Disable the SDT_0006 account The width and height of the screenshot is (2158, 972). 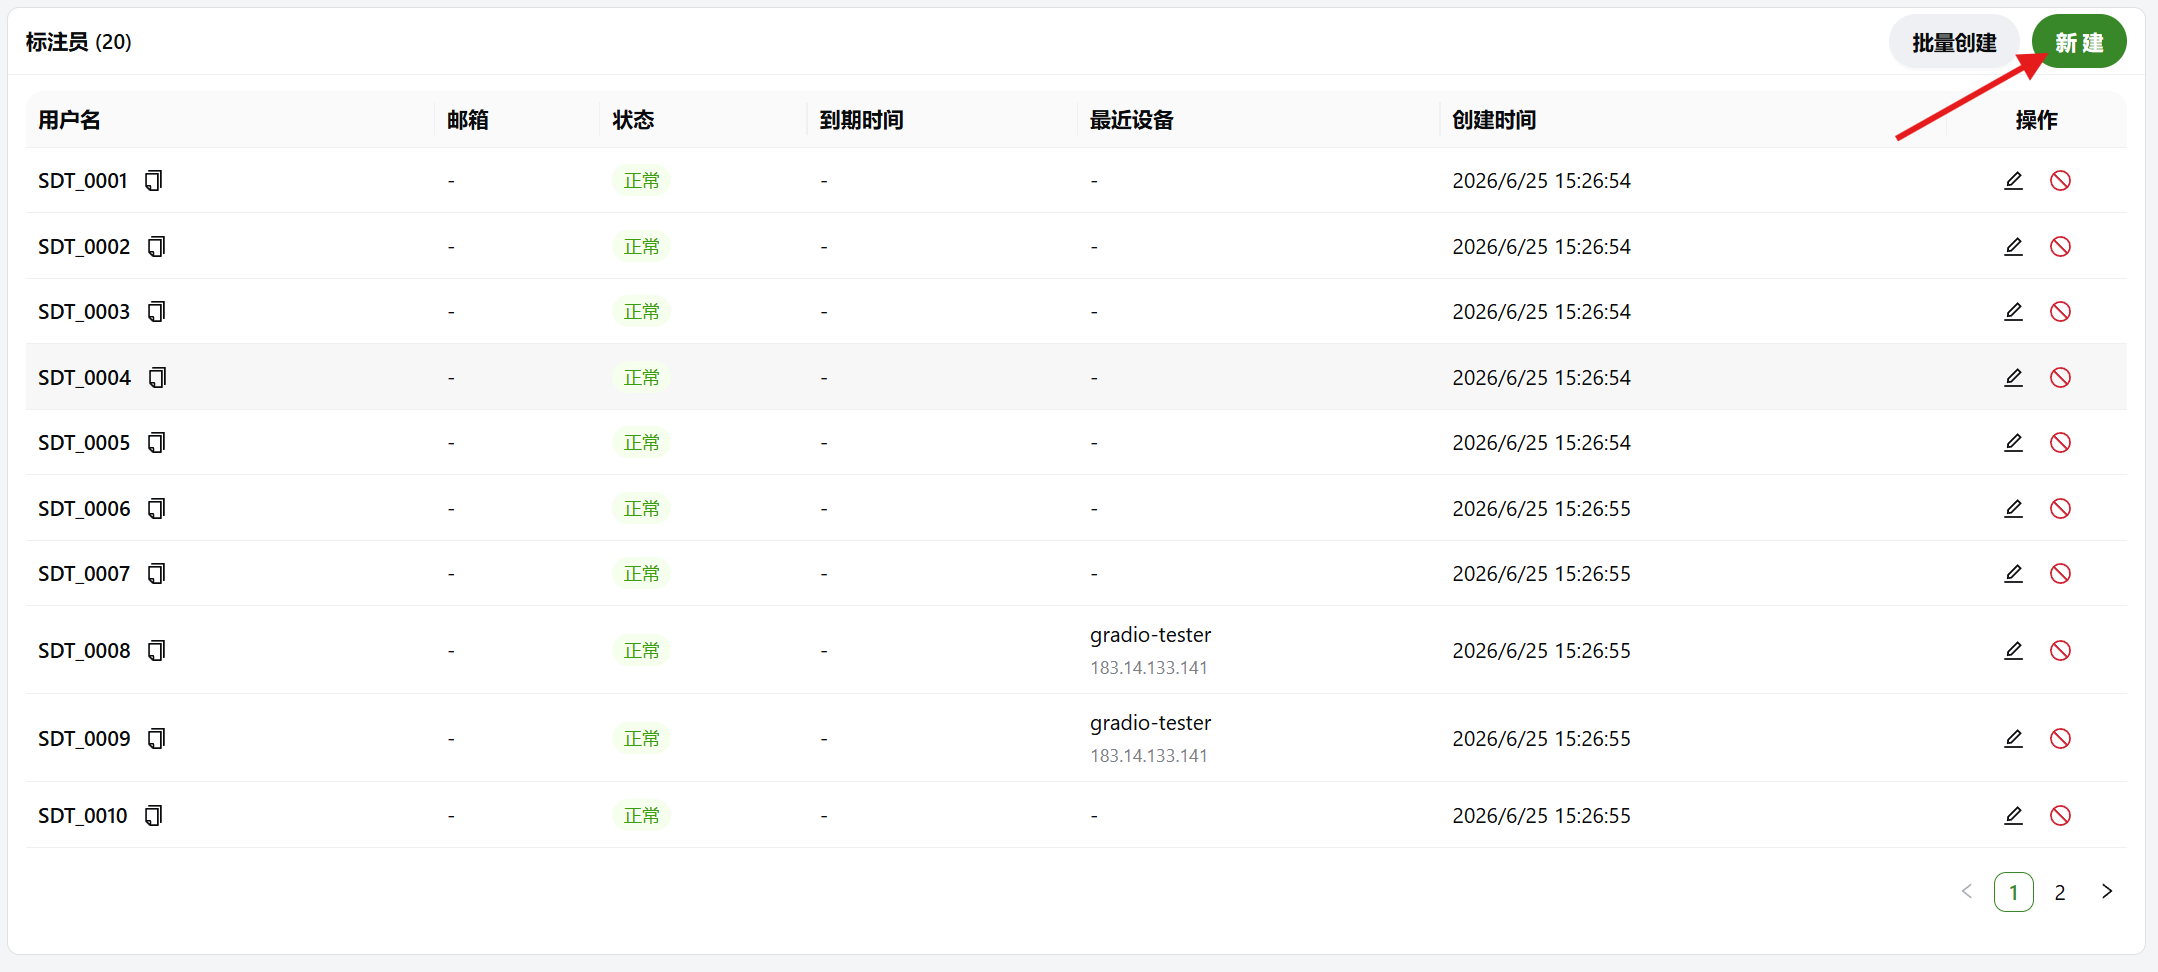click(2060, 509)
